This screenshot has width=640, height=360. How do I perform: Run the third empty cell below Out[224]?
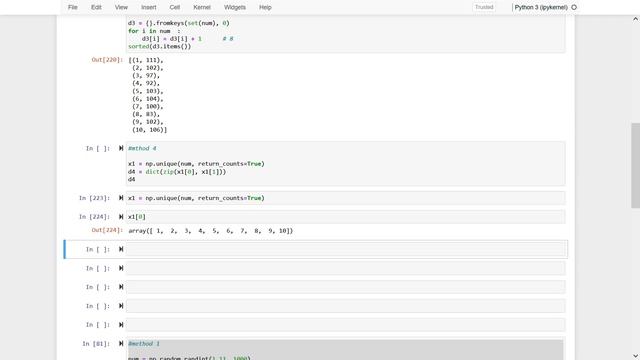121,287
